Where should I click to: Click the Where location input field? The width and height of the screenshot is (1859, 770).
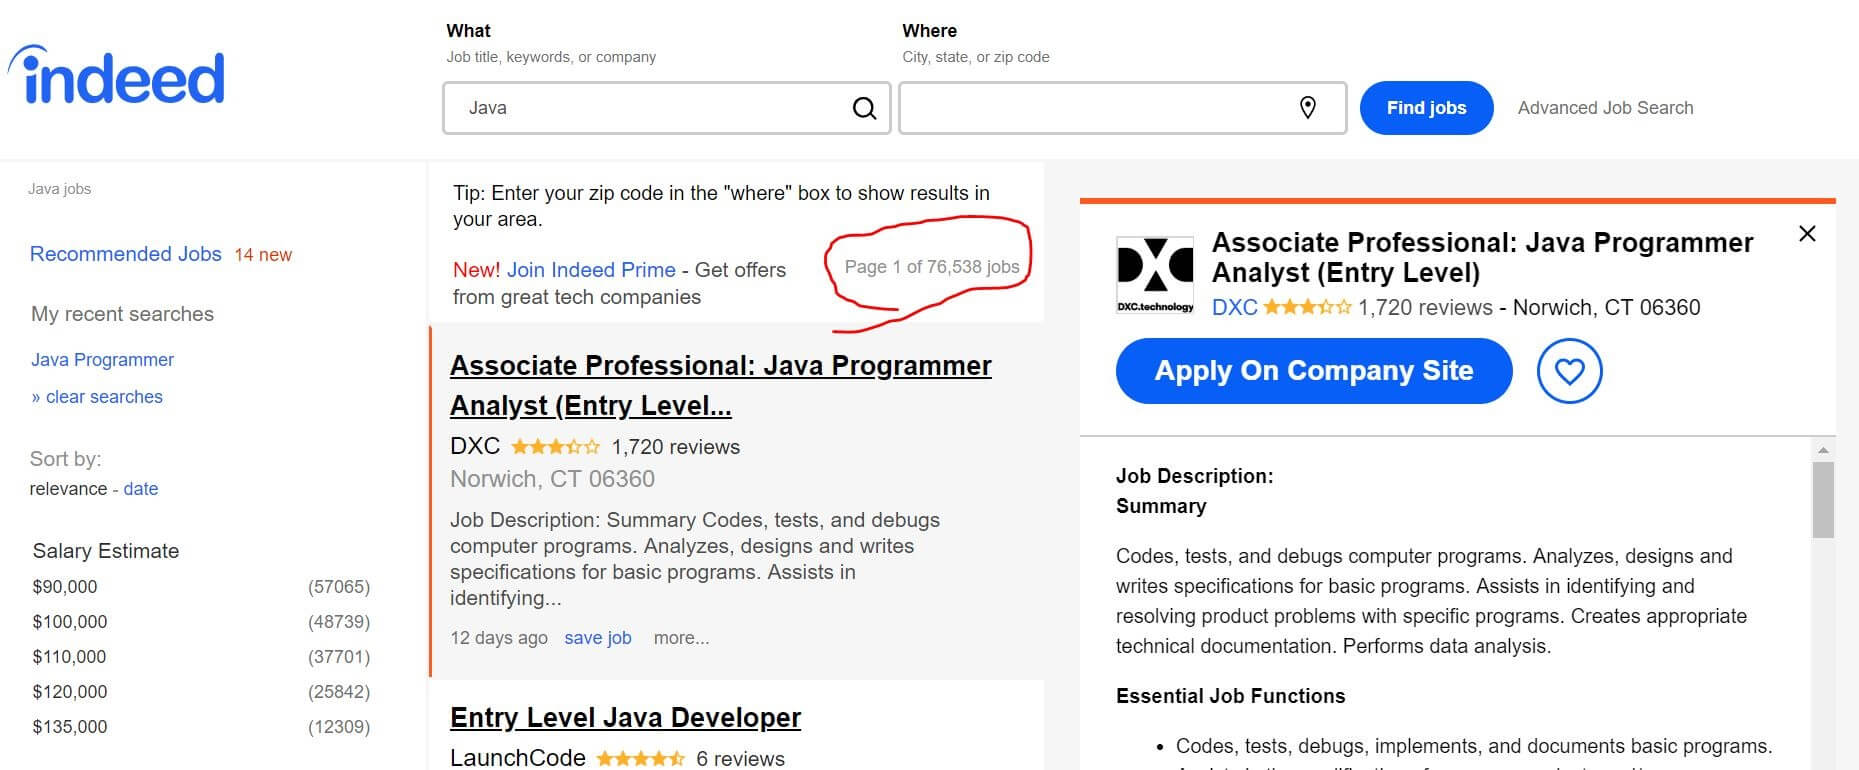pos(1095,108)
